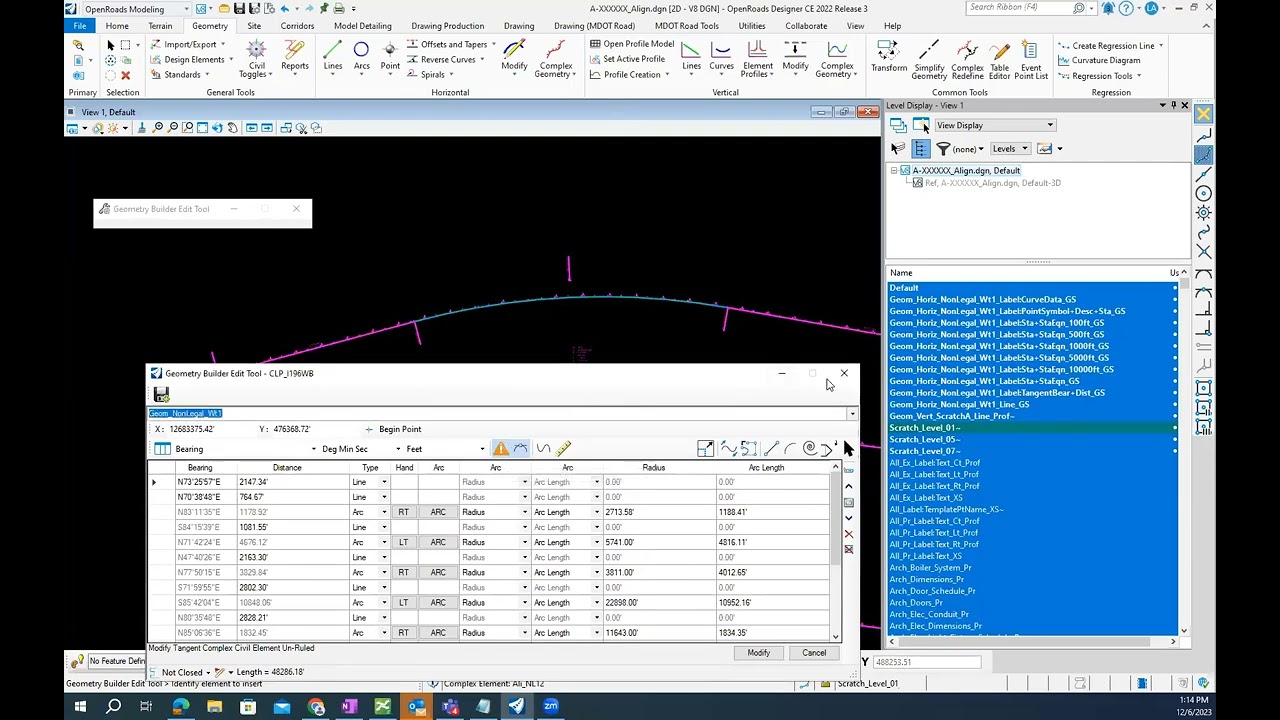Switch to the Corridors ribbon tab
Image resolution: width=1280 pixels, height=720 pixels.
pos(297,26)
